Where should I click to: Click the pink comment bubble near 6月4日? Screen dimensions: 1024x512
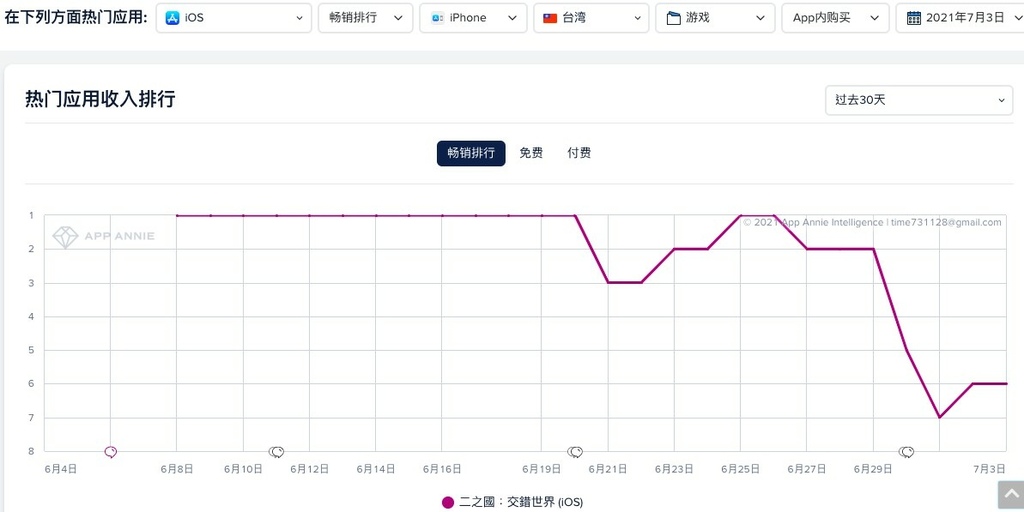tap(110, 452)
